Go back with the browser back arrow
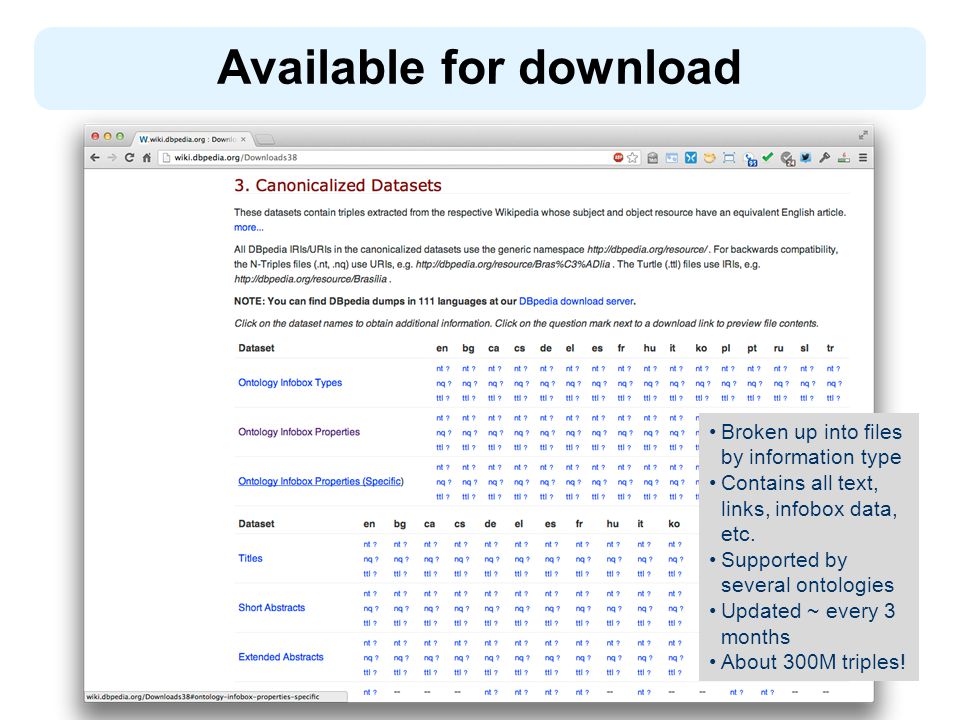The height and width of the screenshot is (720, 960). coord(95,157)
